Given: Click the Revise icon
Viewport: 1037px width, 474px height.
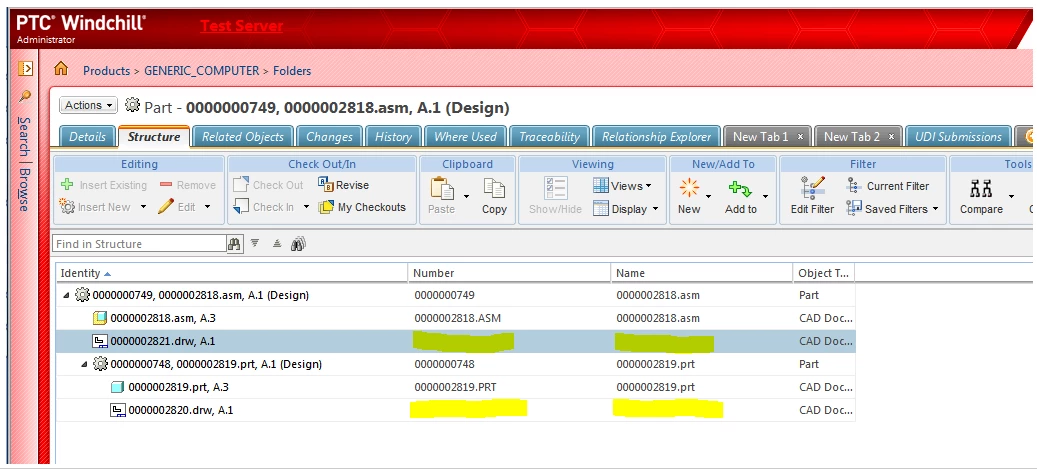Looking at the screenshot, I should coord(325,185).
